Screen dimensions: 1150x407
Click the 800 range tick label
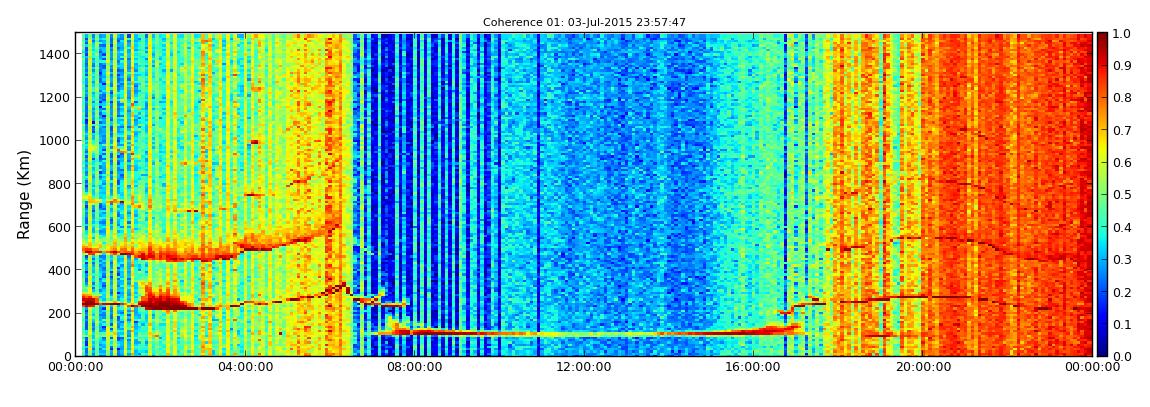click(59, 184)
